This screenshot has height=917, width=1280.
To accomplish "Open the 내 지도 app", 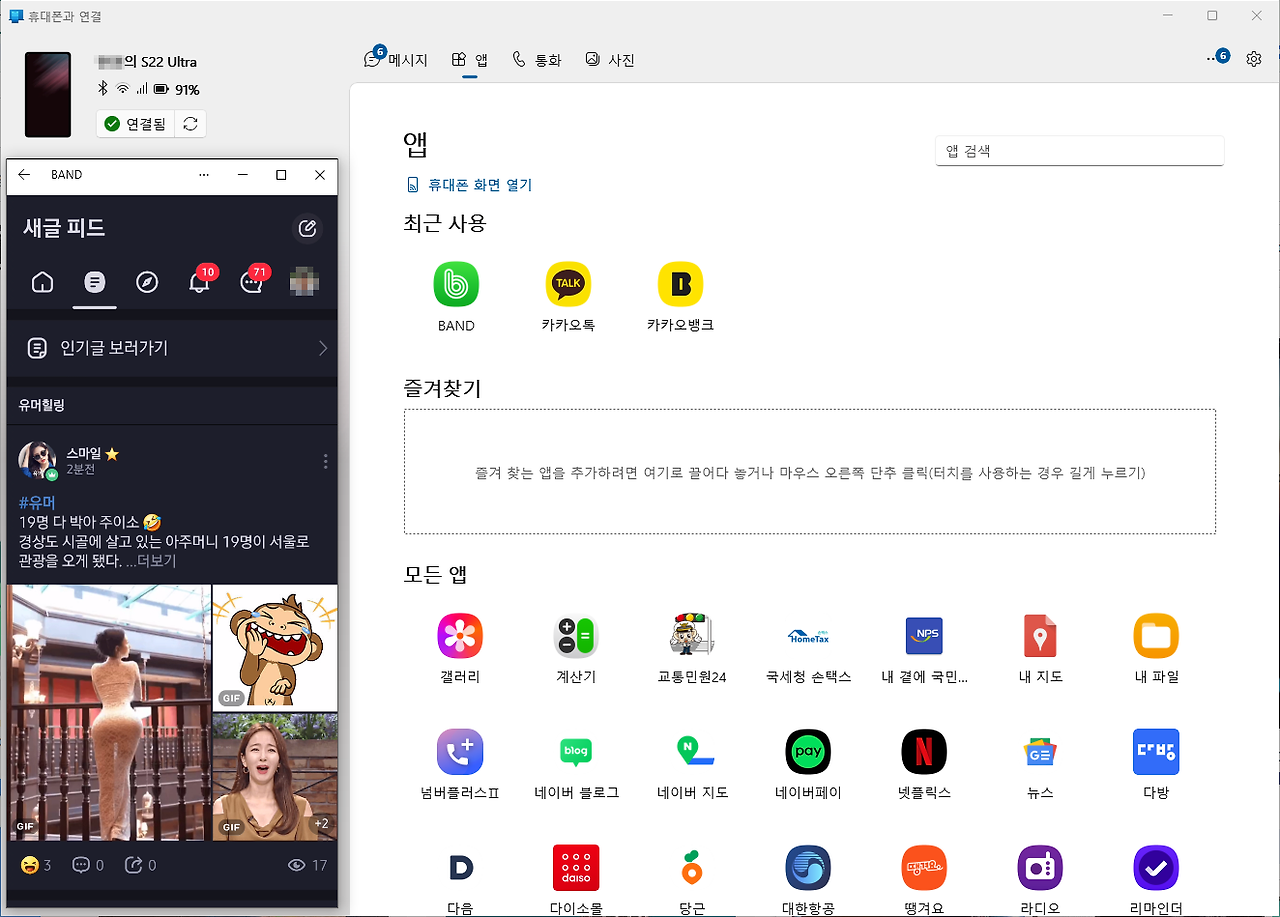I will pos(1040,636).
